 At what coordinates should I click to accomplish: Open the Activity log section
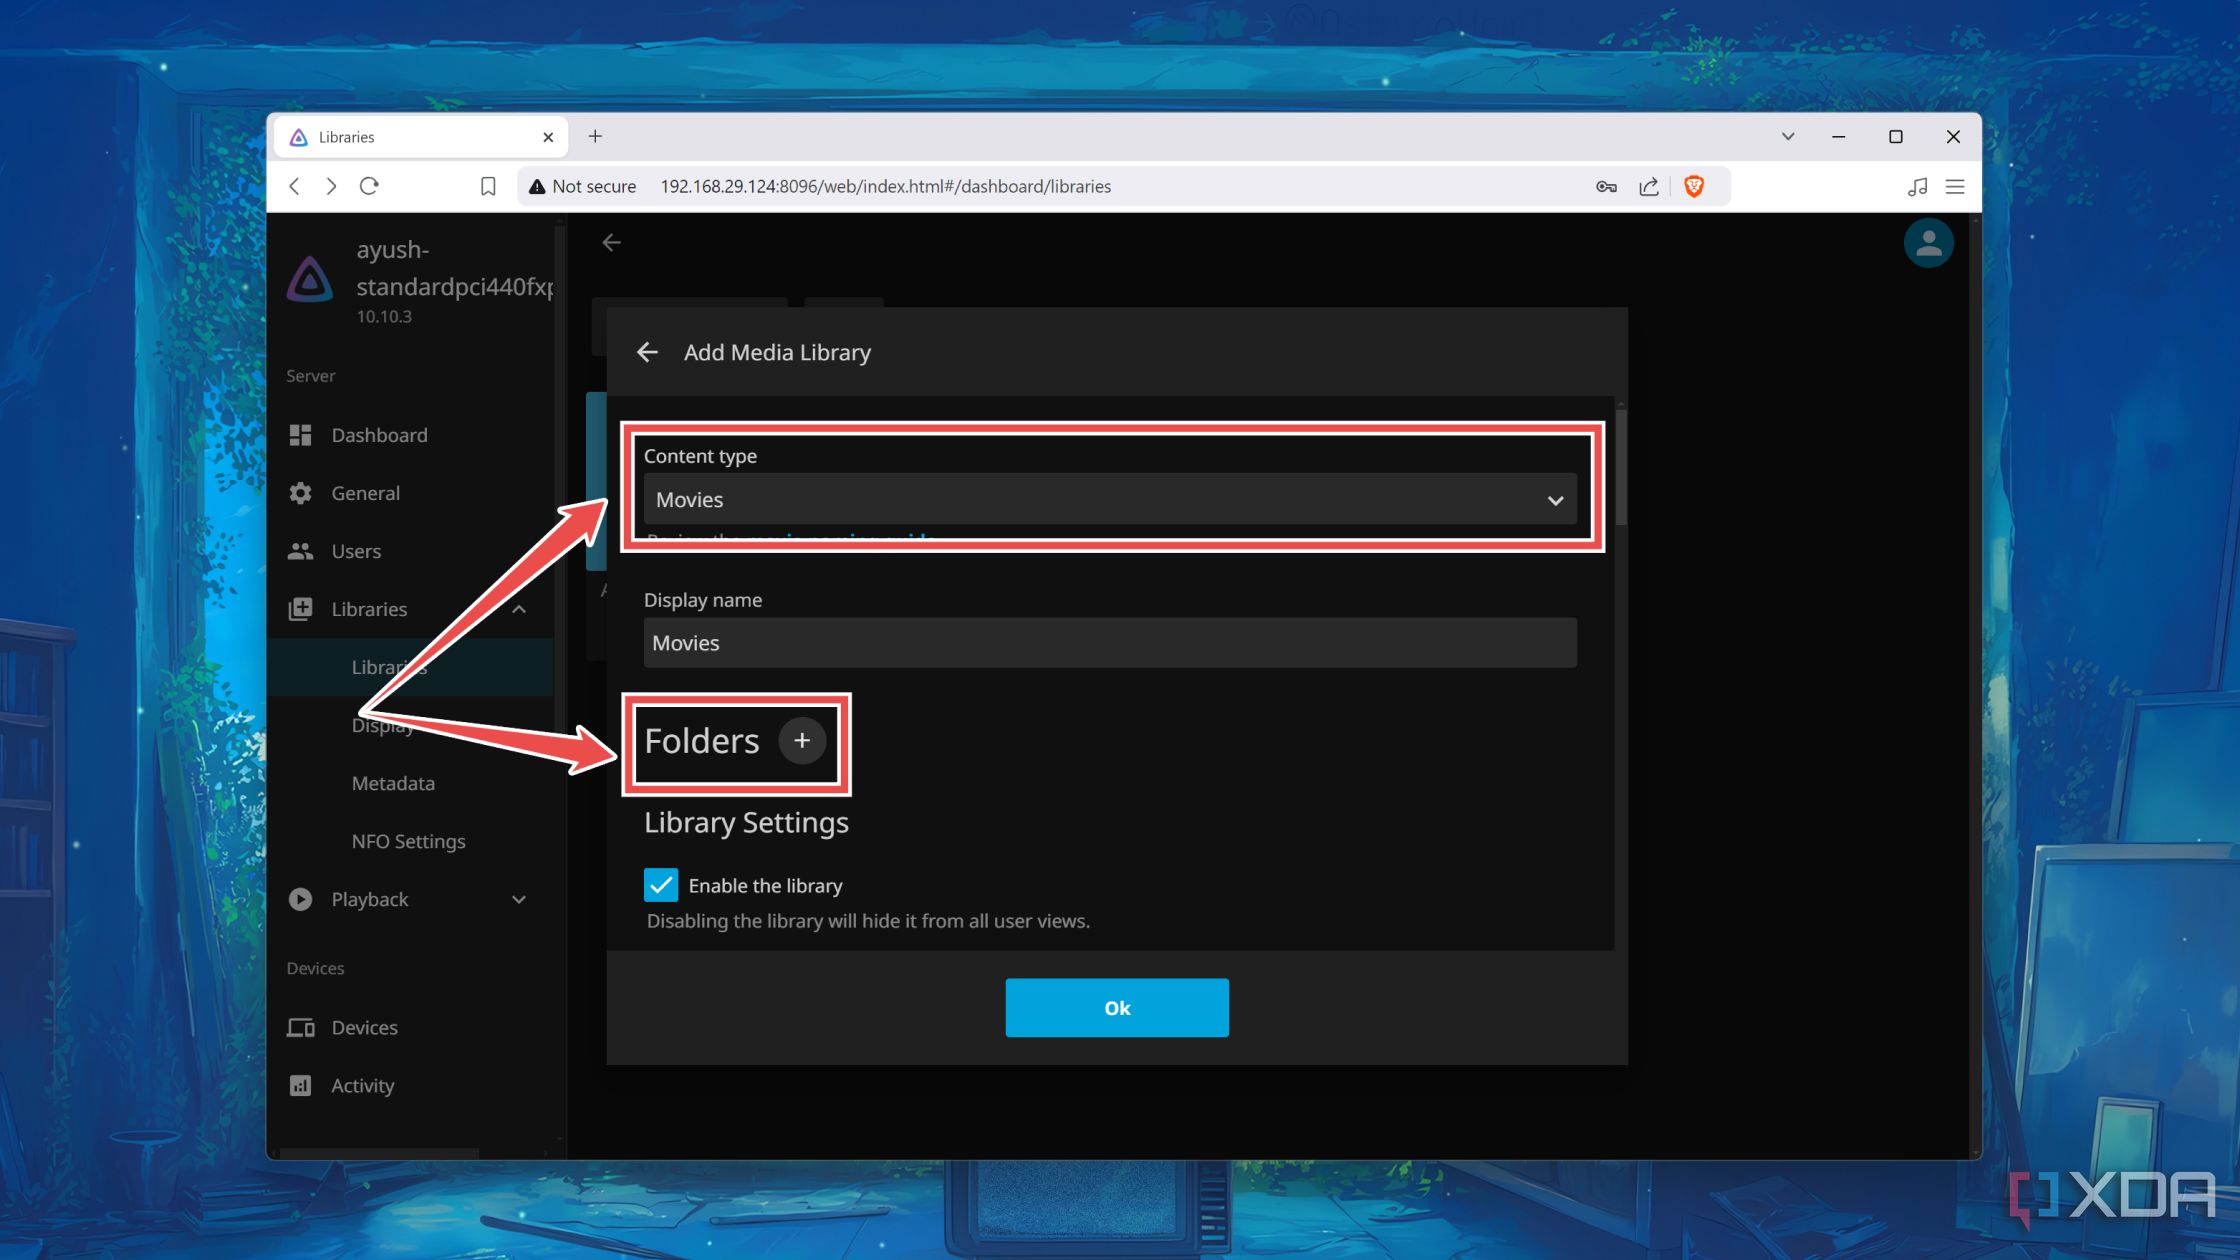pos(363,1085)
